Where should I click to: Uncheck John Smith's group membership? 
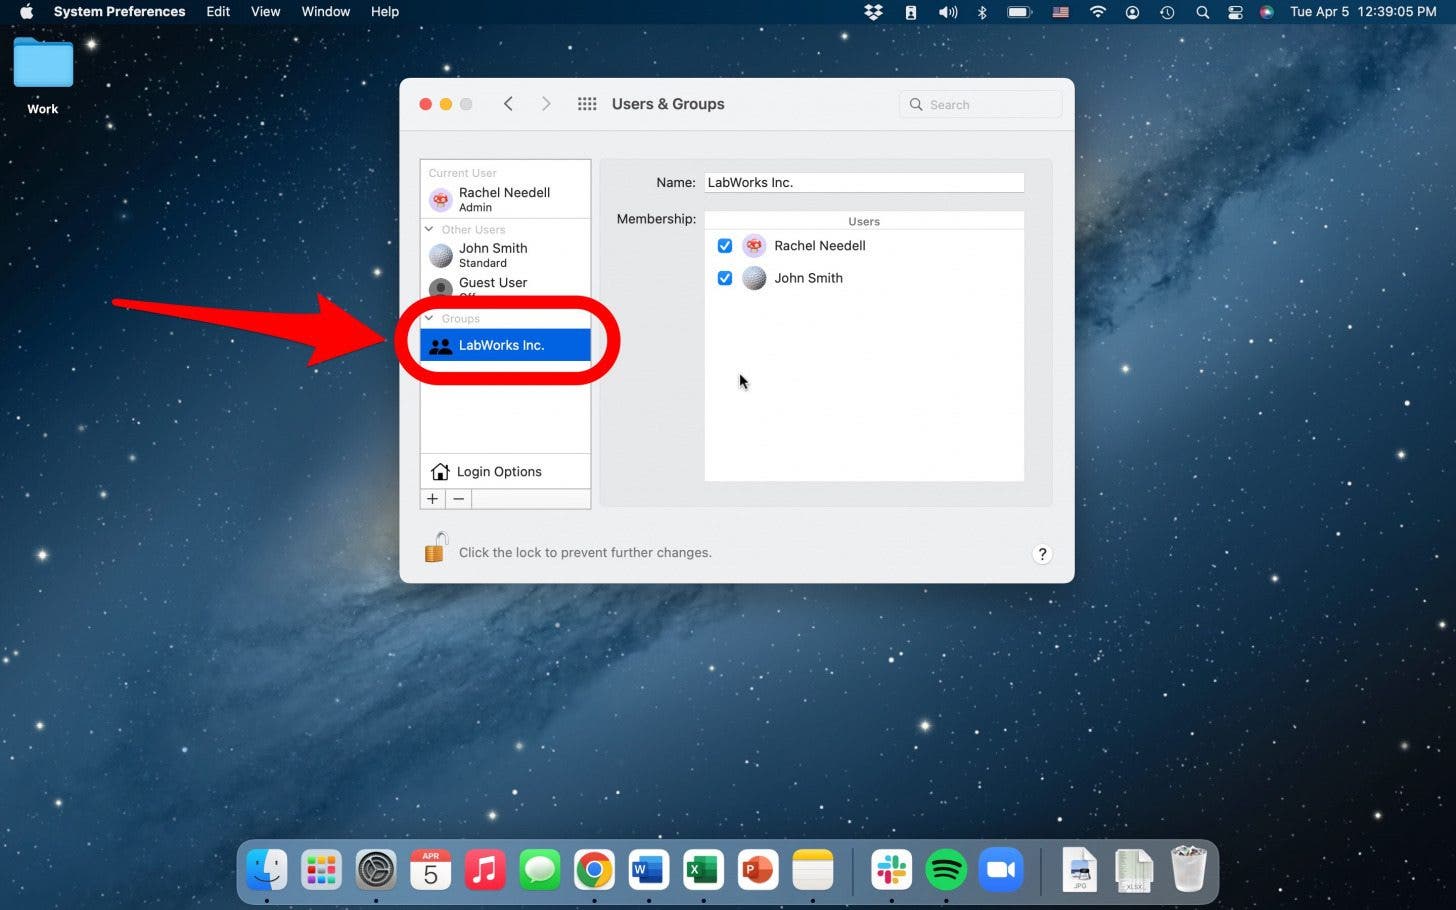725,278
